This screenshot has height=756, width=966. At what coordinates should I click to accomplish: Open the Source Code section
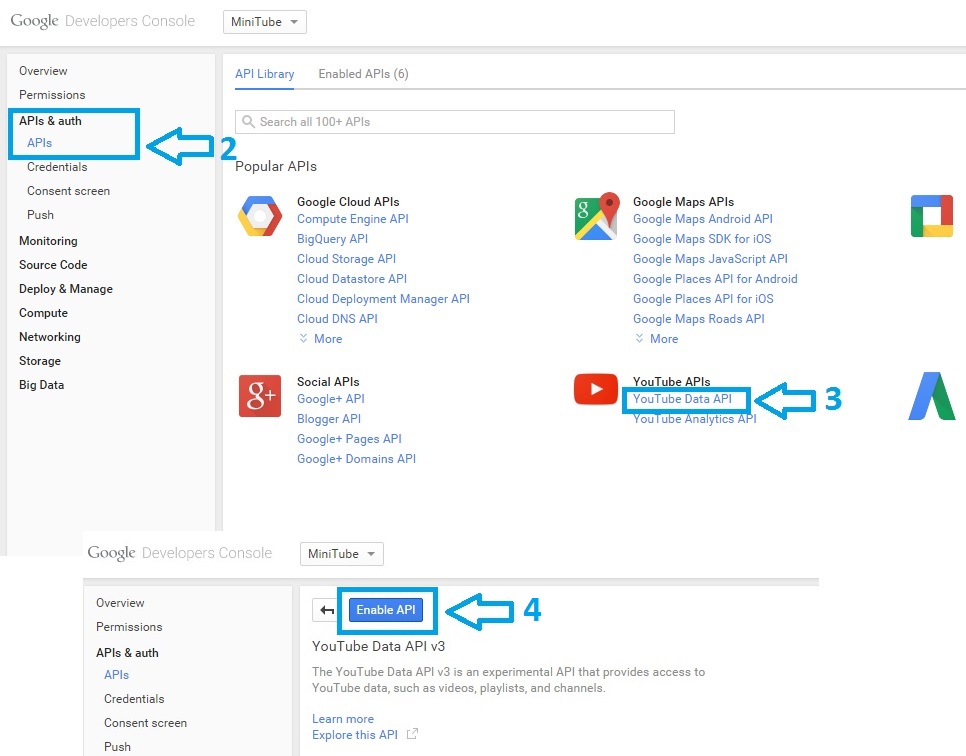click(x=53, y=265)
